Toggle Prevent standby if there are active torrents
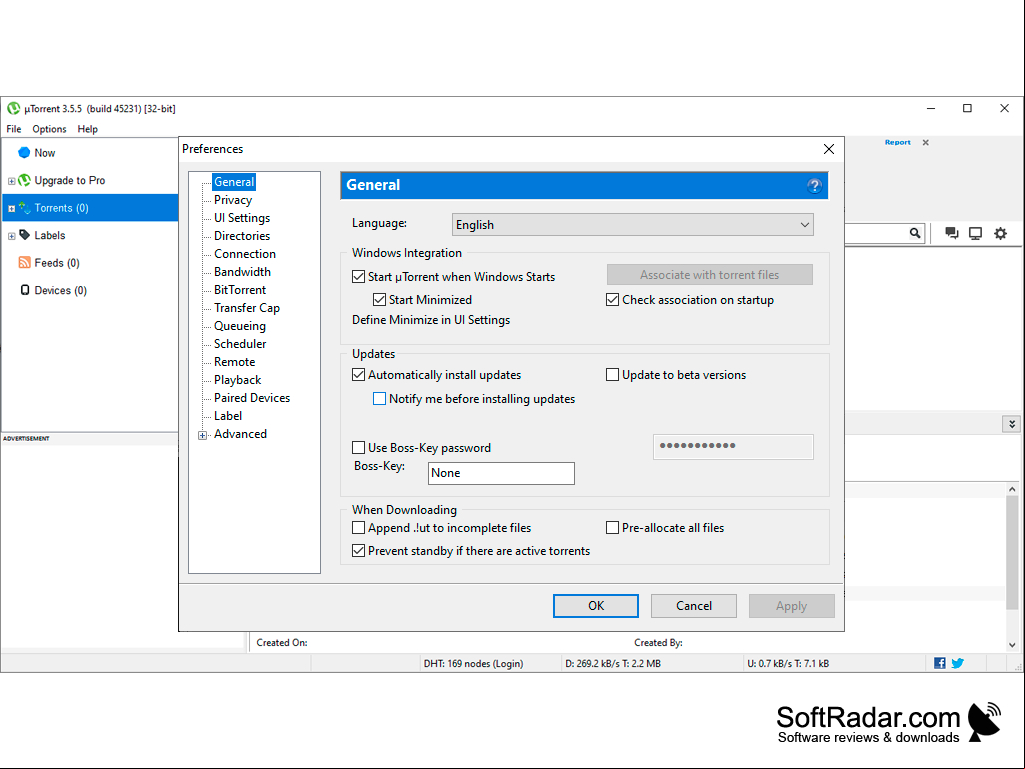This screenshot has height=769, width=1025. pos(358,551)
